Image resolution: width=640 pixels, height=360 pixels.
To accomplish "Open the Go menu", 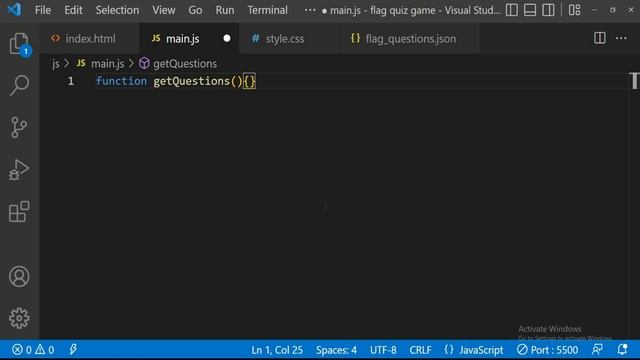I will (x=195, y=10).
